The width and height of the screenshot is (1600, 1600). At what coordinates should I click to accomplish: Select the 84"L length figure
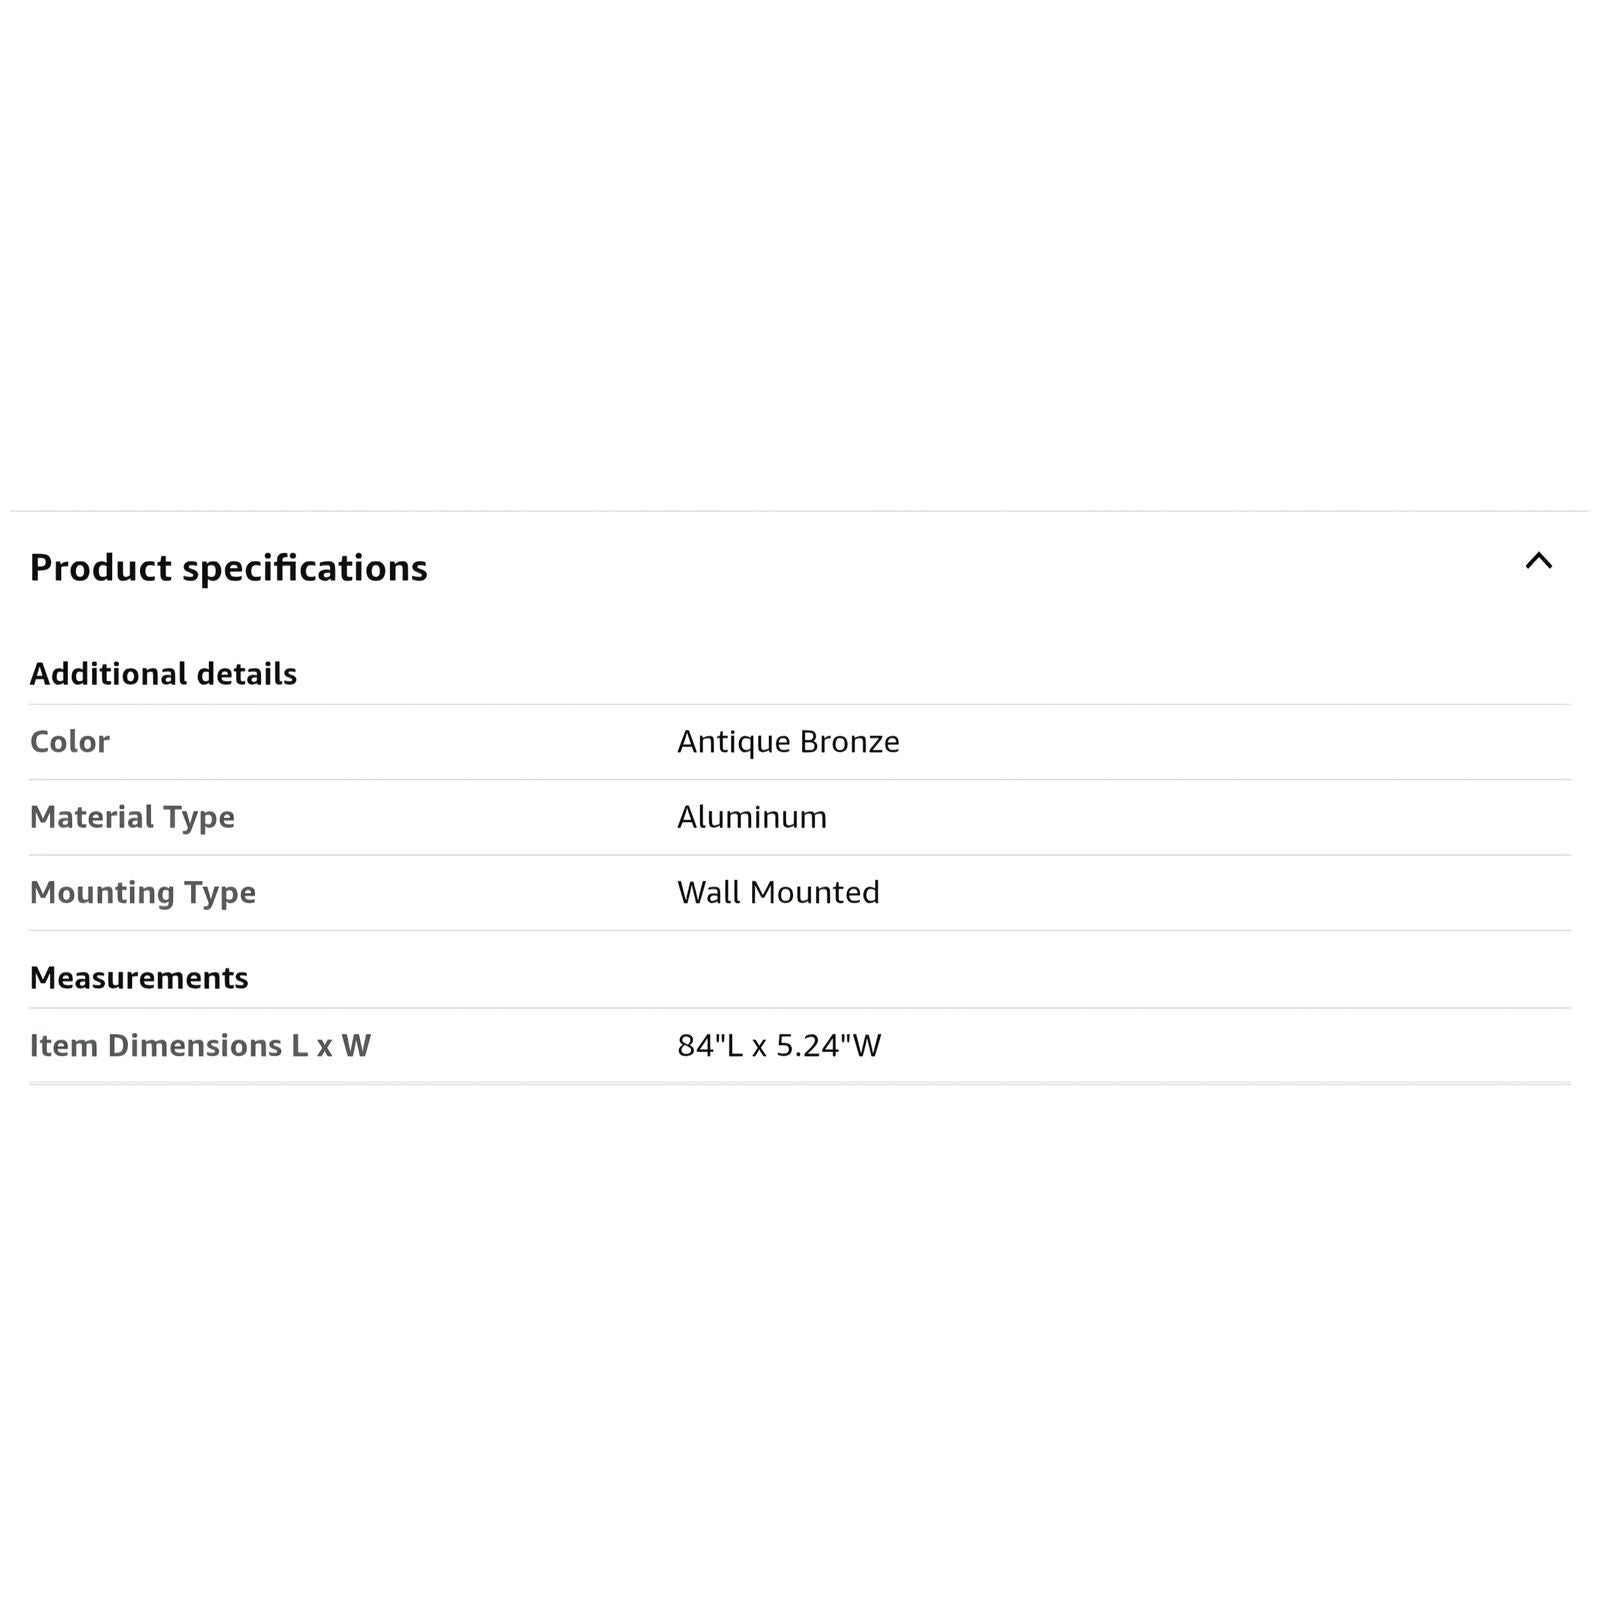[709, 1046]
